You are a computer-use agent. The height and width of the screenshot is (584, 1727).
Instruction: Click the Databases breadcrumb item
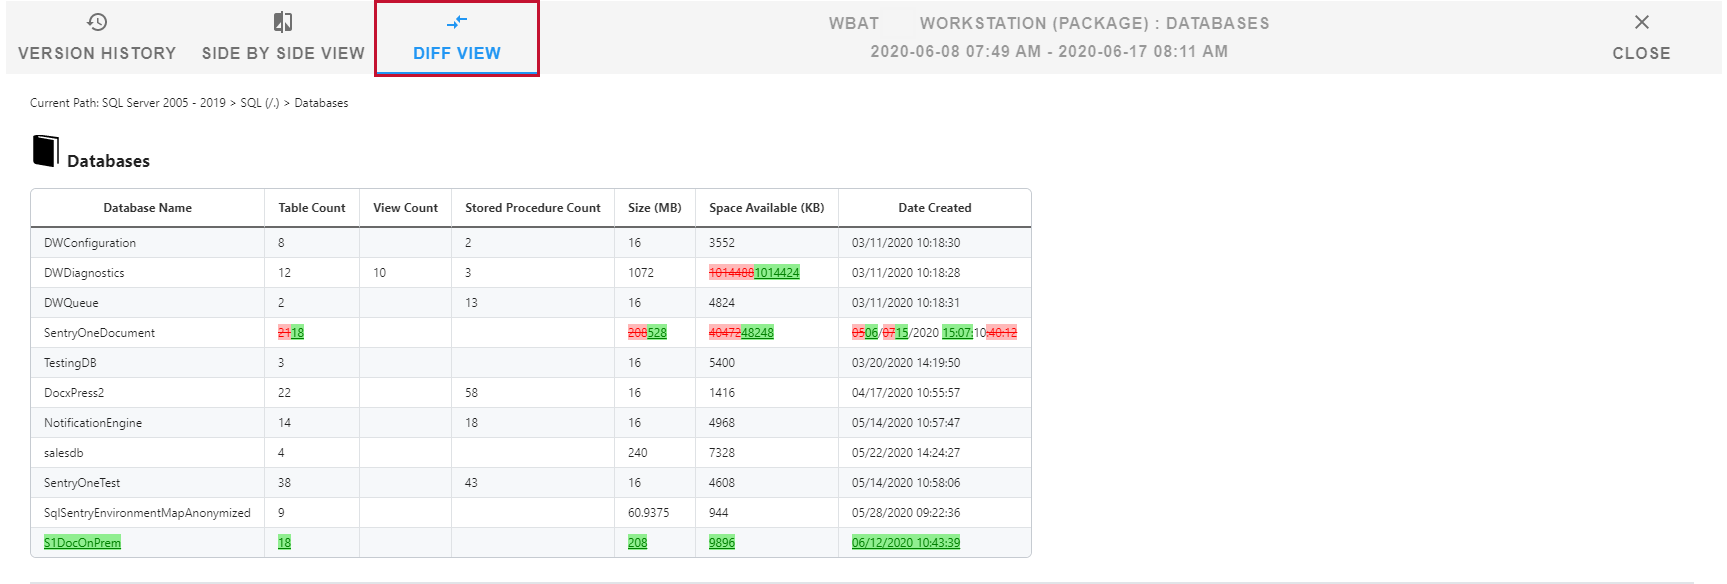pos(321,103)
